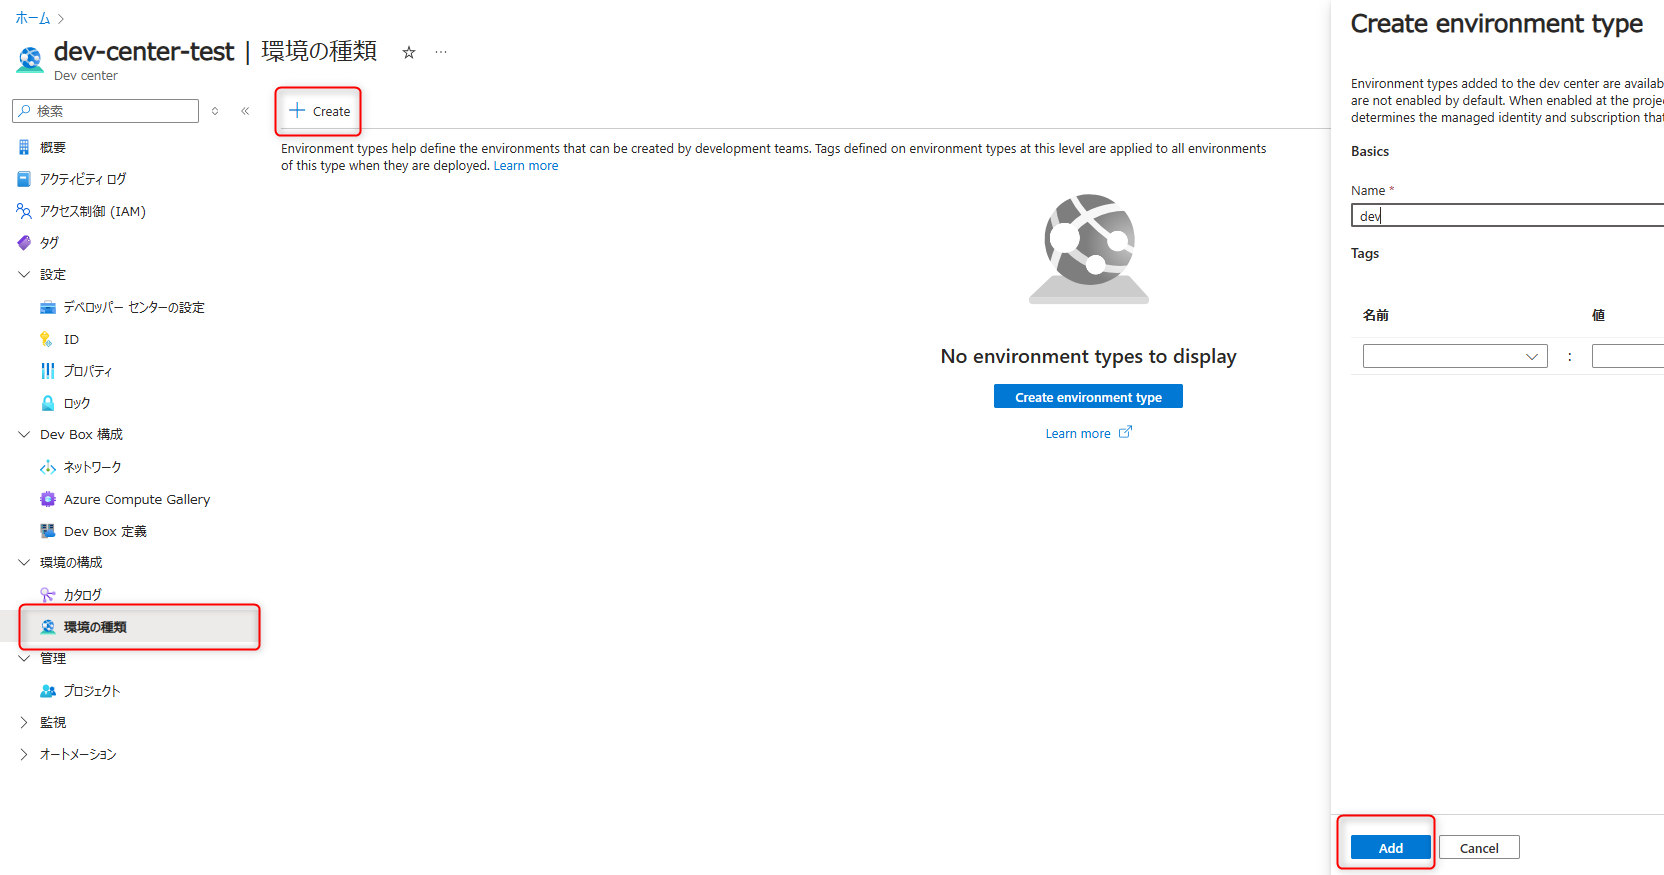Click the Name field containing dev
1664x875 pixels.
[x=1507, y=215]
